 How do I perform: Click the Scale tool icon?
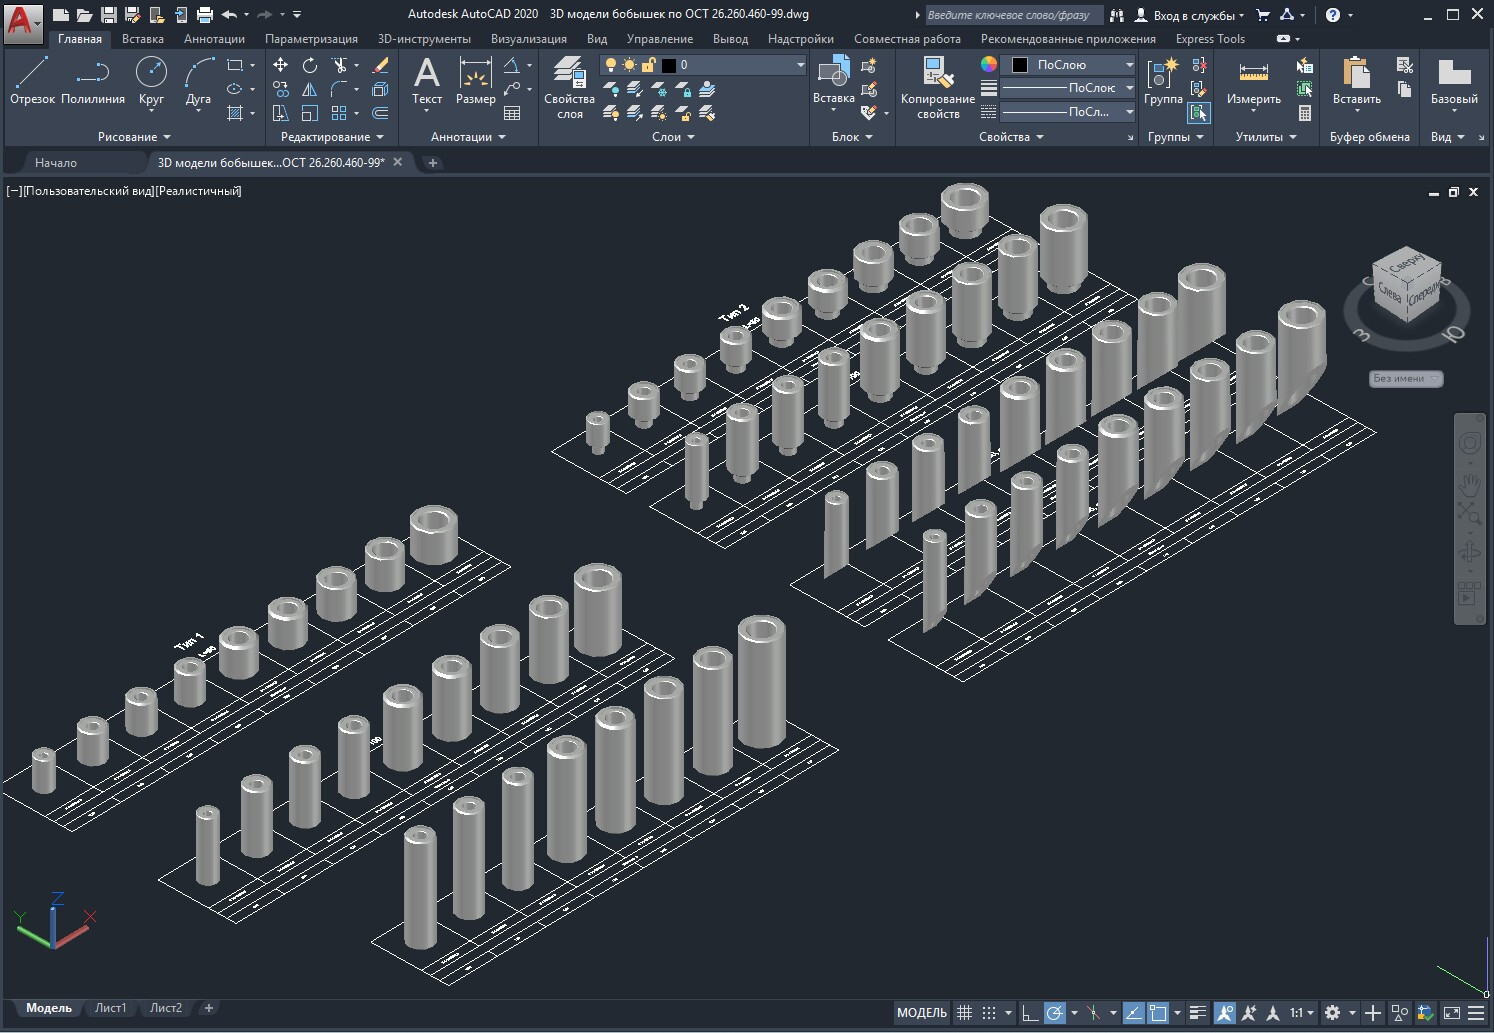(310, 113)
